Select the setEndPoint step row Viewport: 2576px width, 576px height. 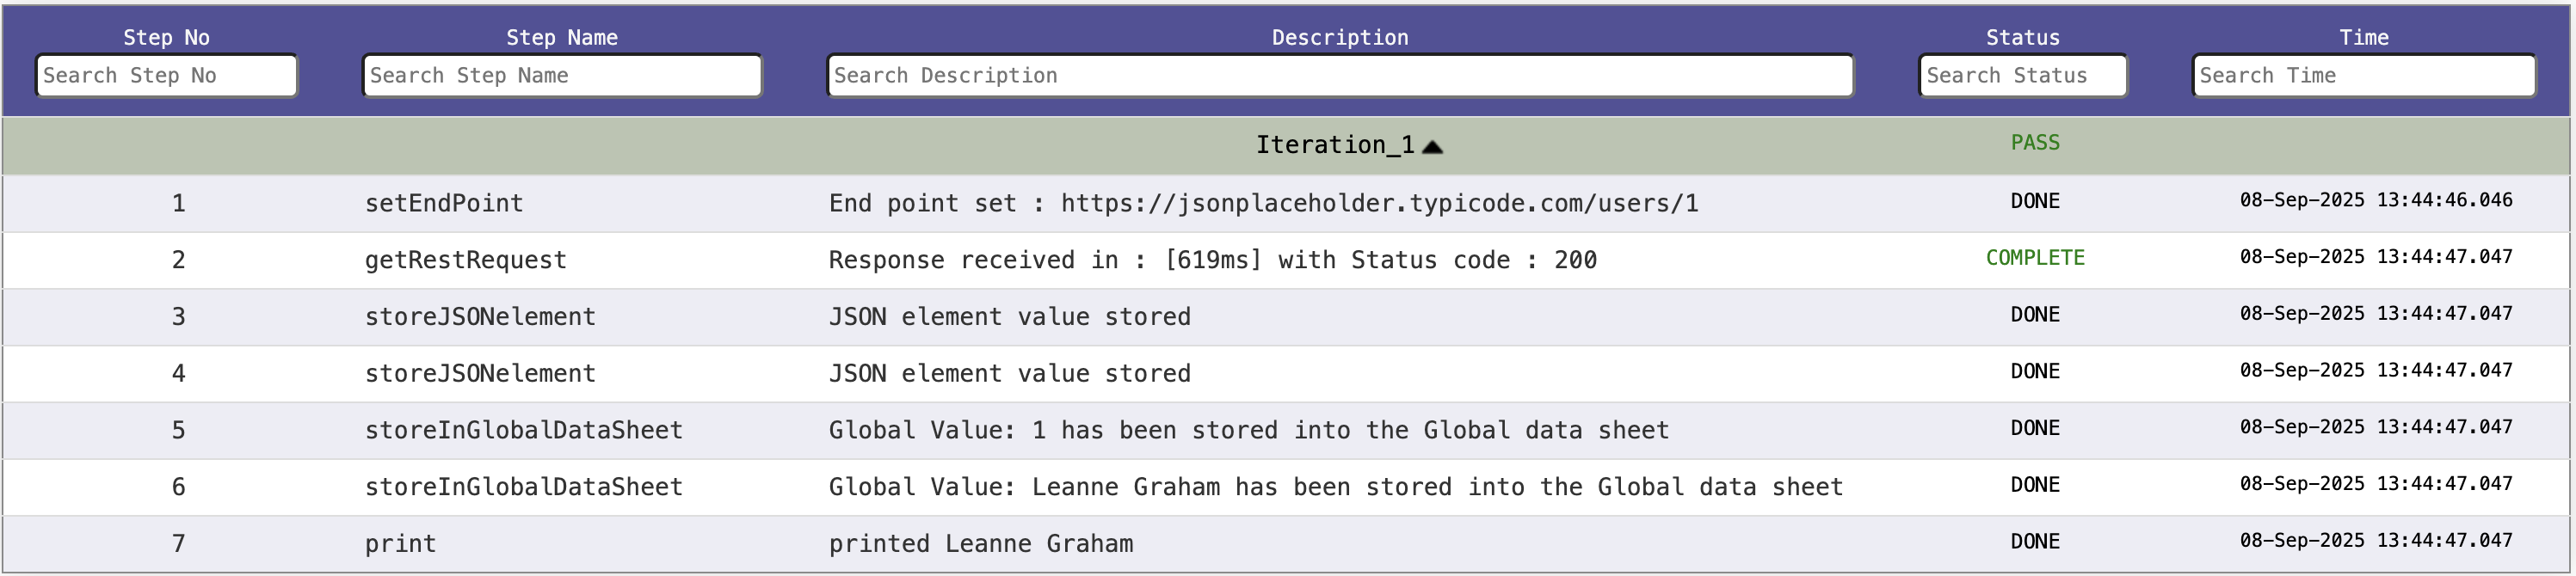pos(443,203)
